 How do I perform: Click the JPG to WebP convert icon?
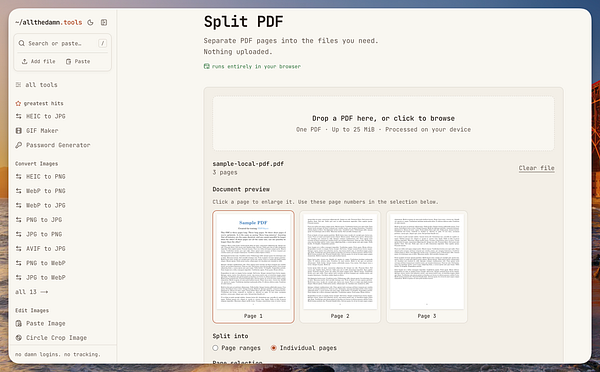(18, 277)
